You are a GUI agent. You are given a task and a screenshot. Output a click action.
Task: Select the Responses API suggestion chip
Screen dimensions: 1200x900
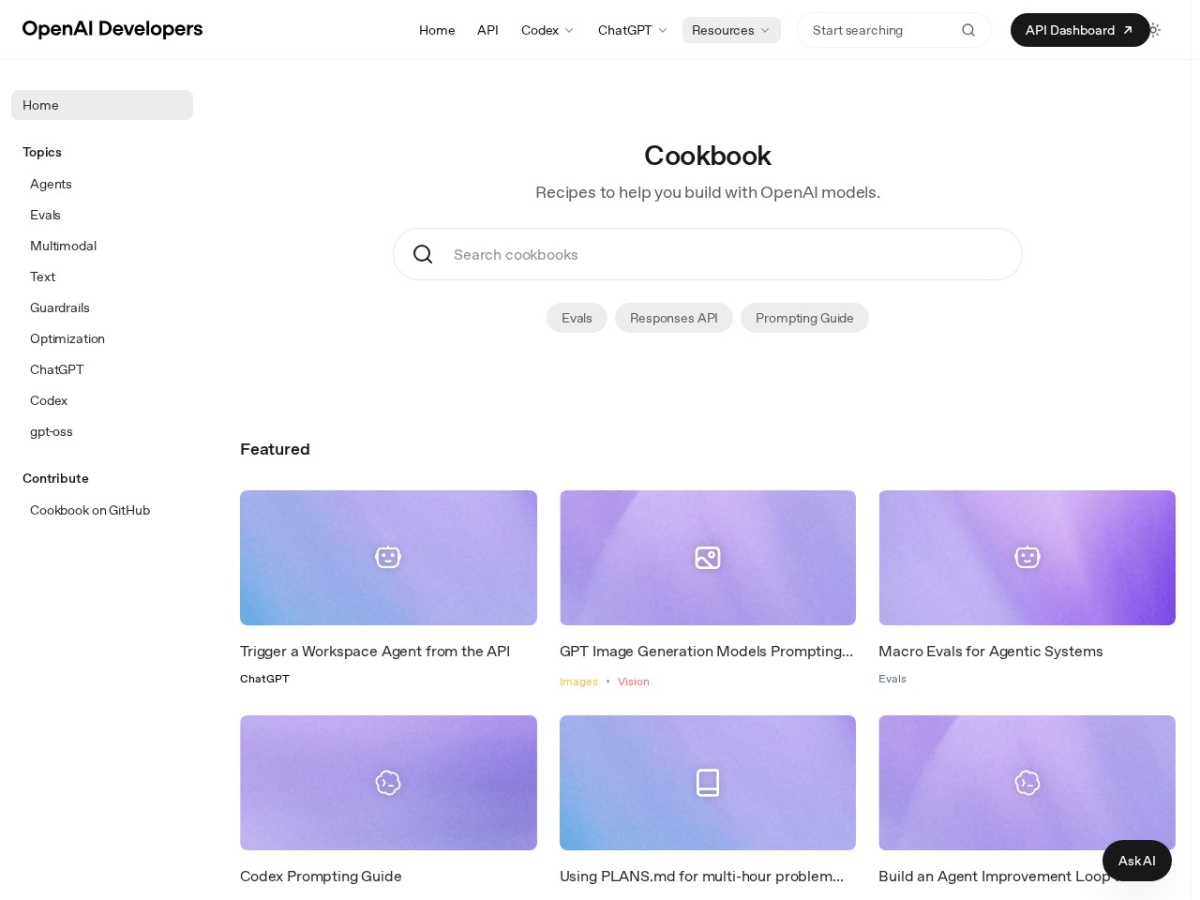coord(674,318)
